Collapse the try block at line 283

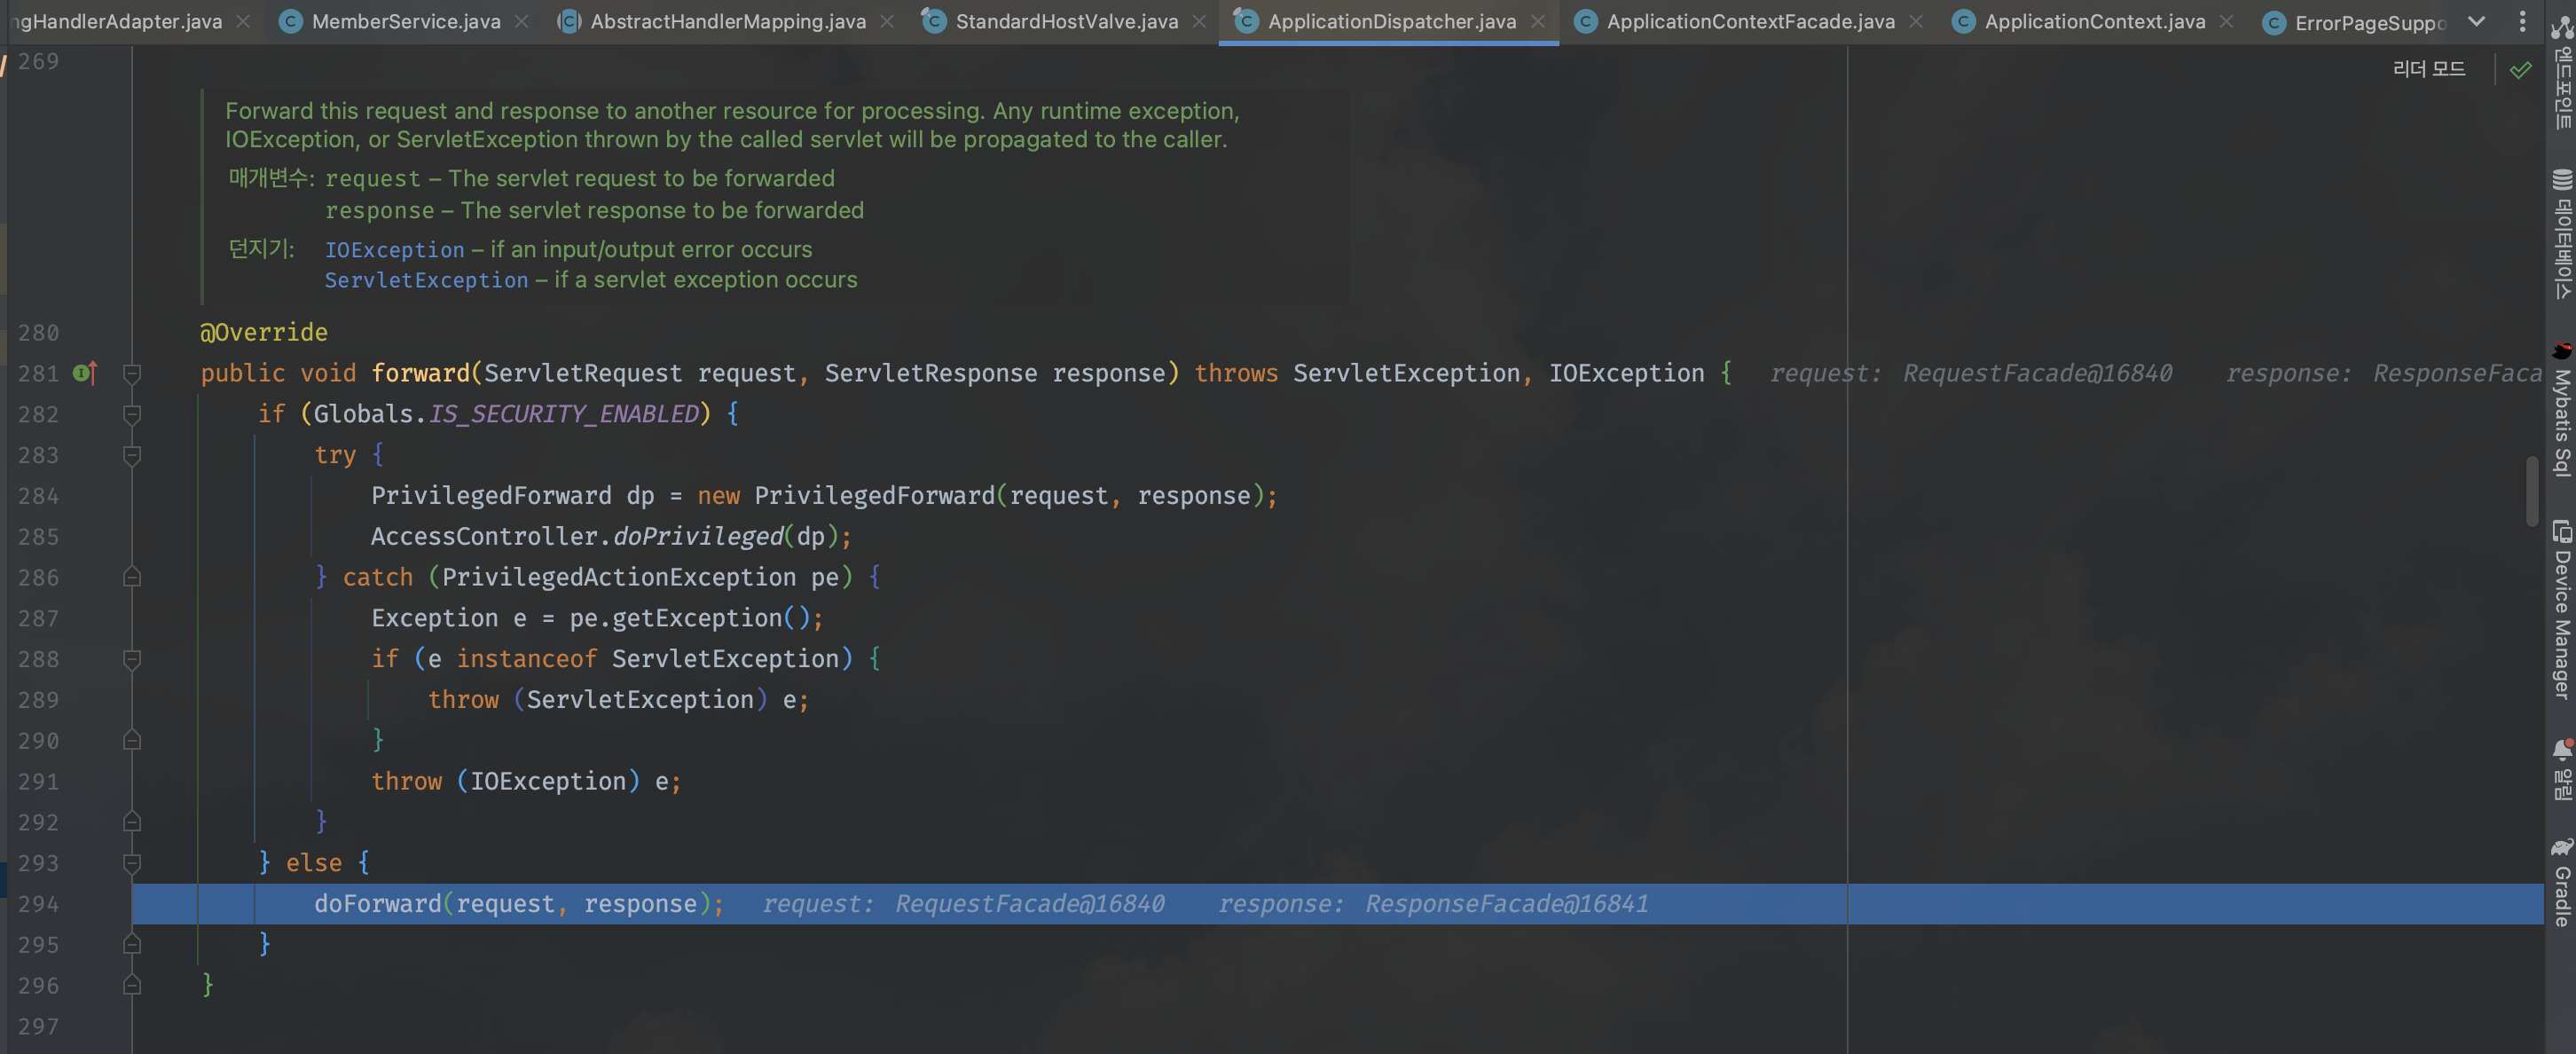[x=132, y=455]
